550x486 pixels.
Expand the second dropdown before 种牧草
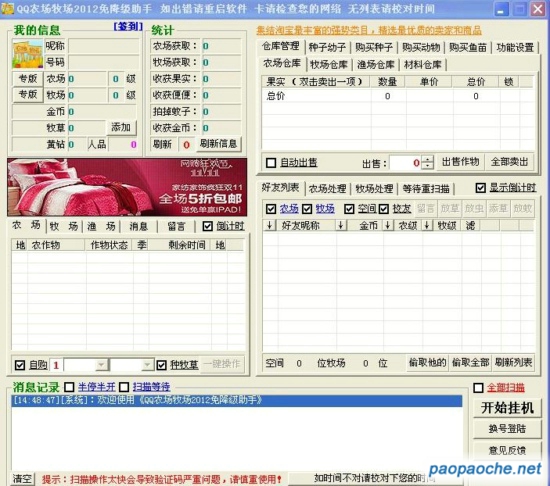(147, 365)
